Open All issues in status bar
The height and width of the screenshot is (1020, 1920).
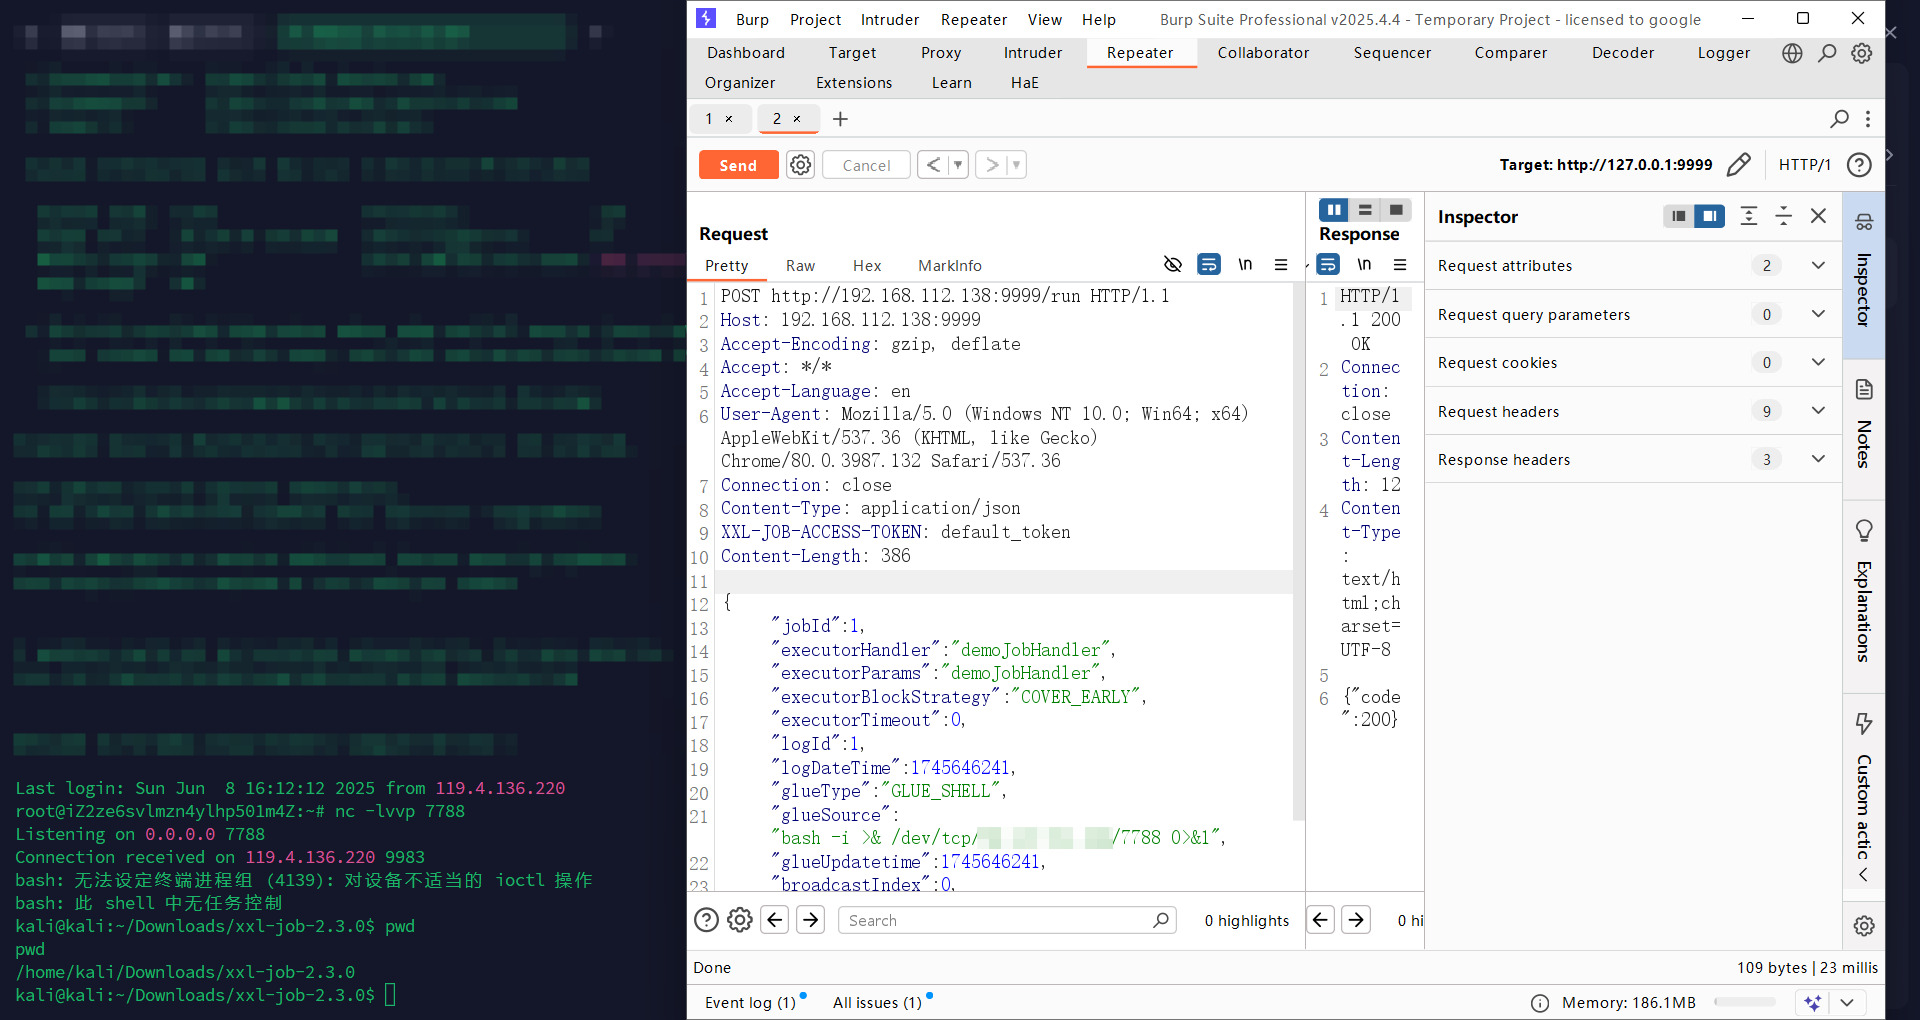click(x=877, y=1002)
